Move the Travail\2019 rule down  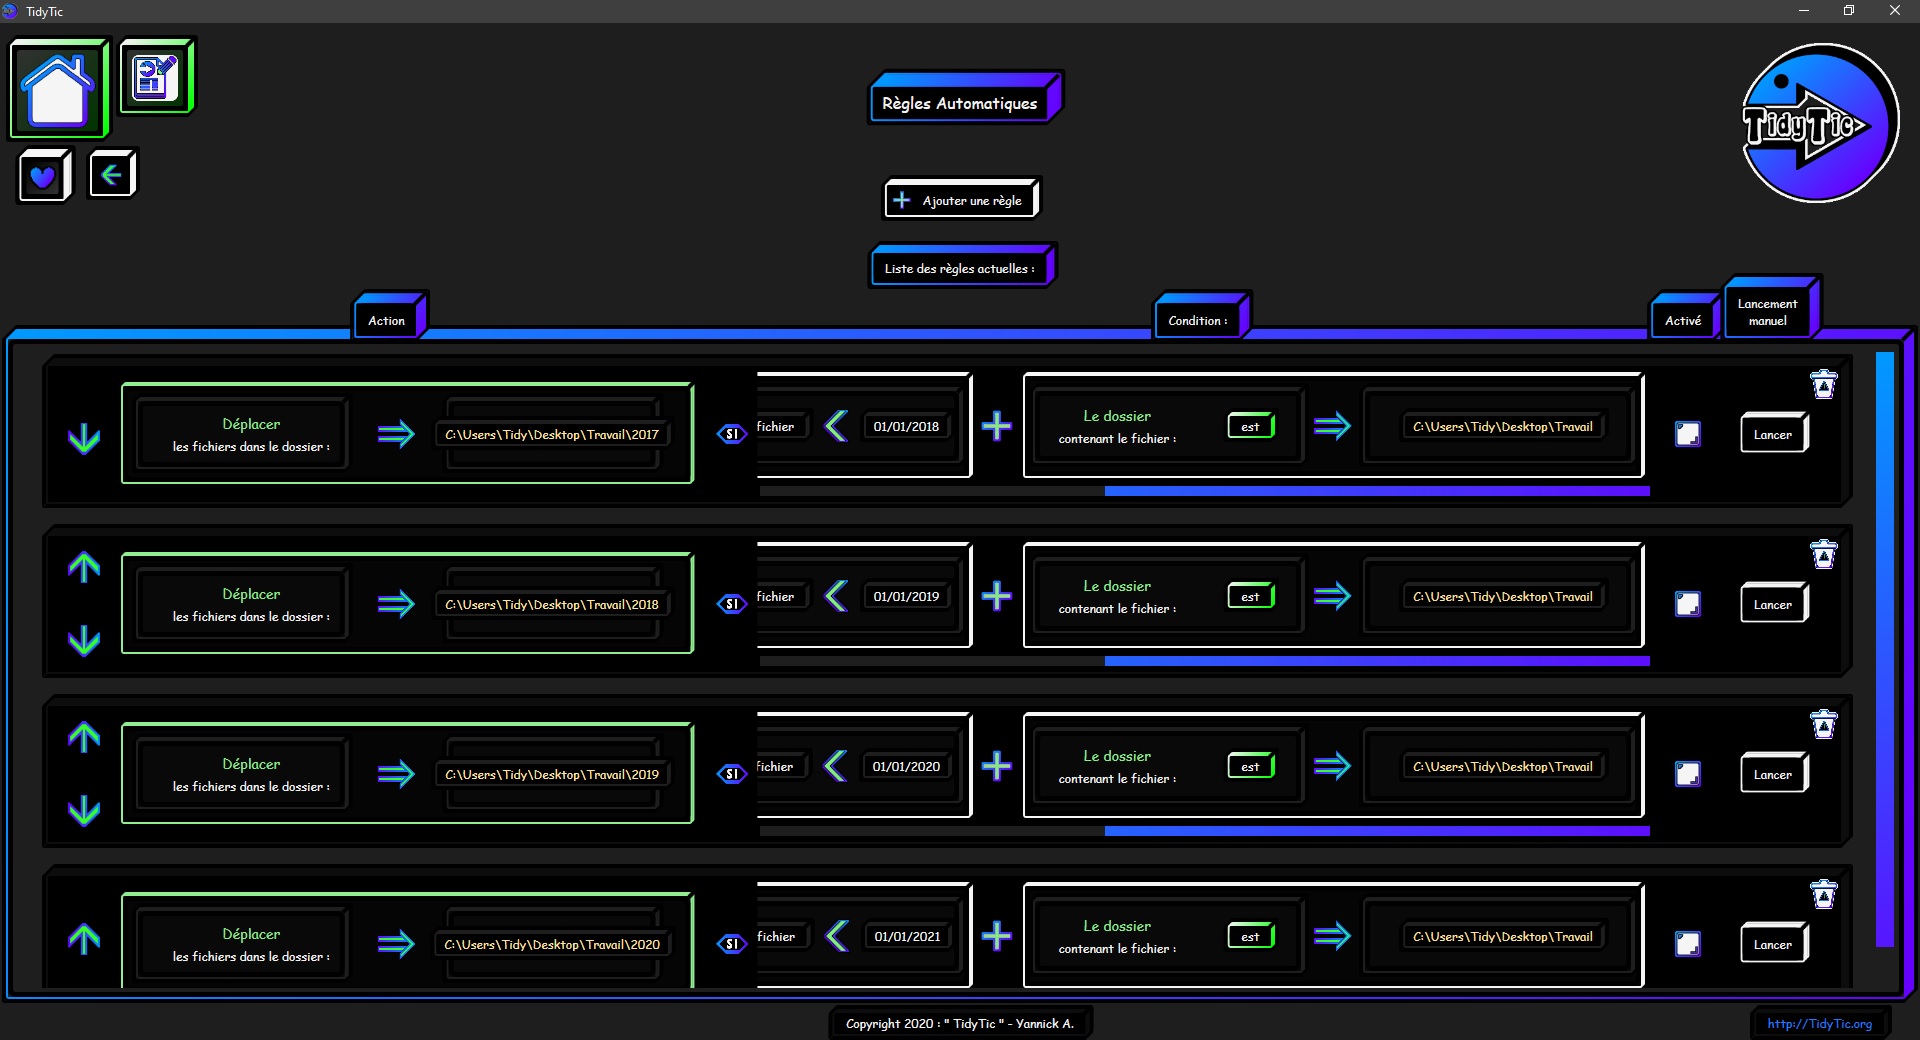[x=84, y=810]
